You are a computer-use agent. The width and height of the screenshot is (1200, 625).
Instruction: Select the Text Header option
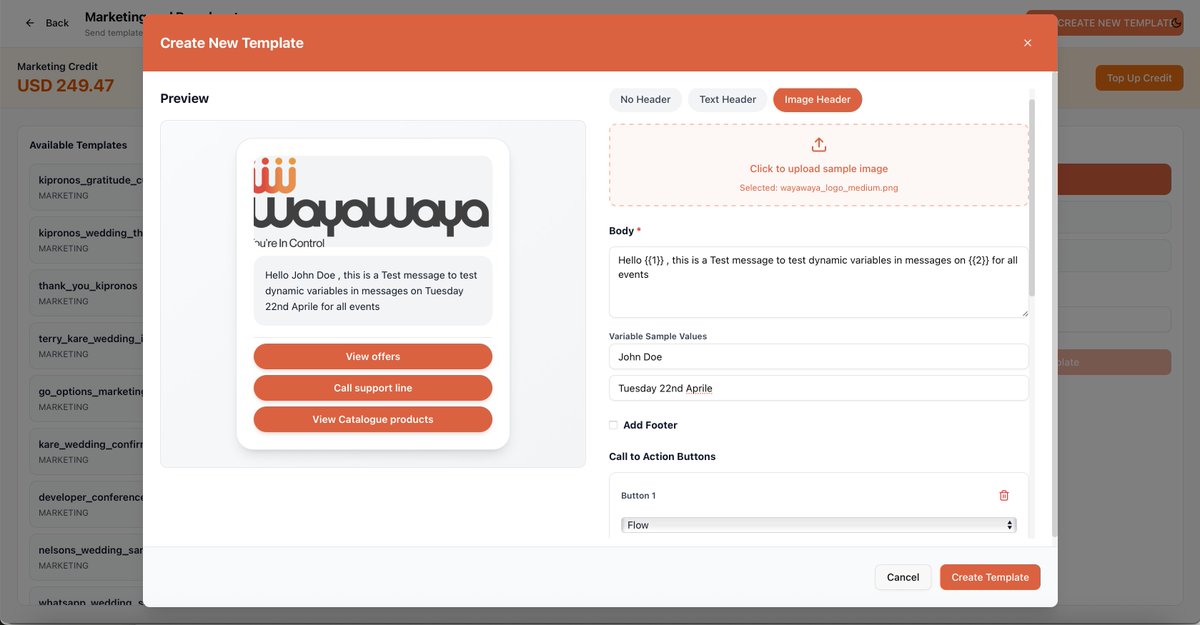point(727,99)
